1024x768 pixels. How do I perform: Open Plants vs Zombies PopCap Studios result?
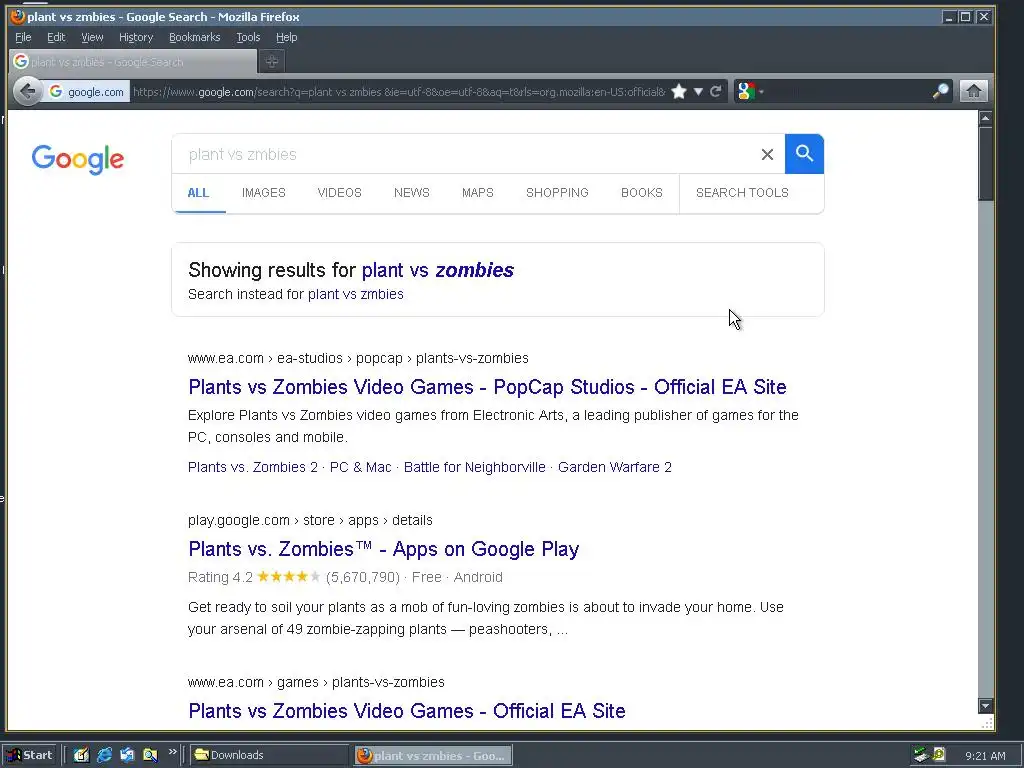[x=487, y=387]
